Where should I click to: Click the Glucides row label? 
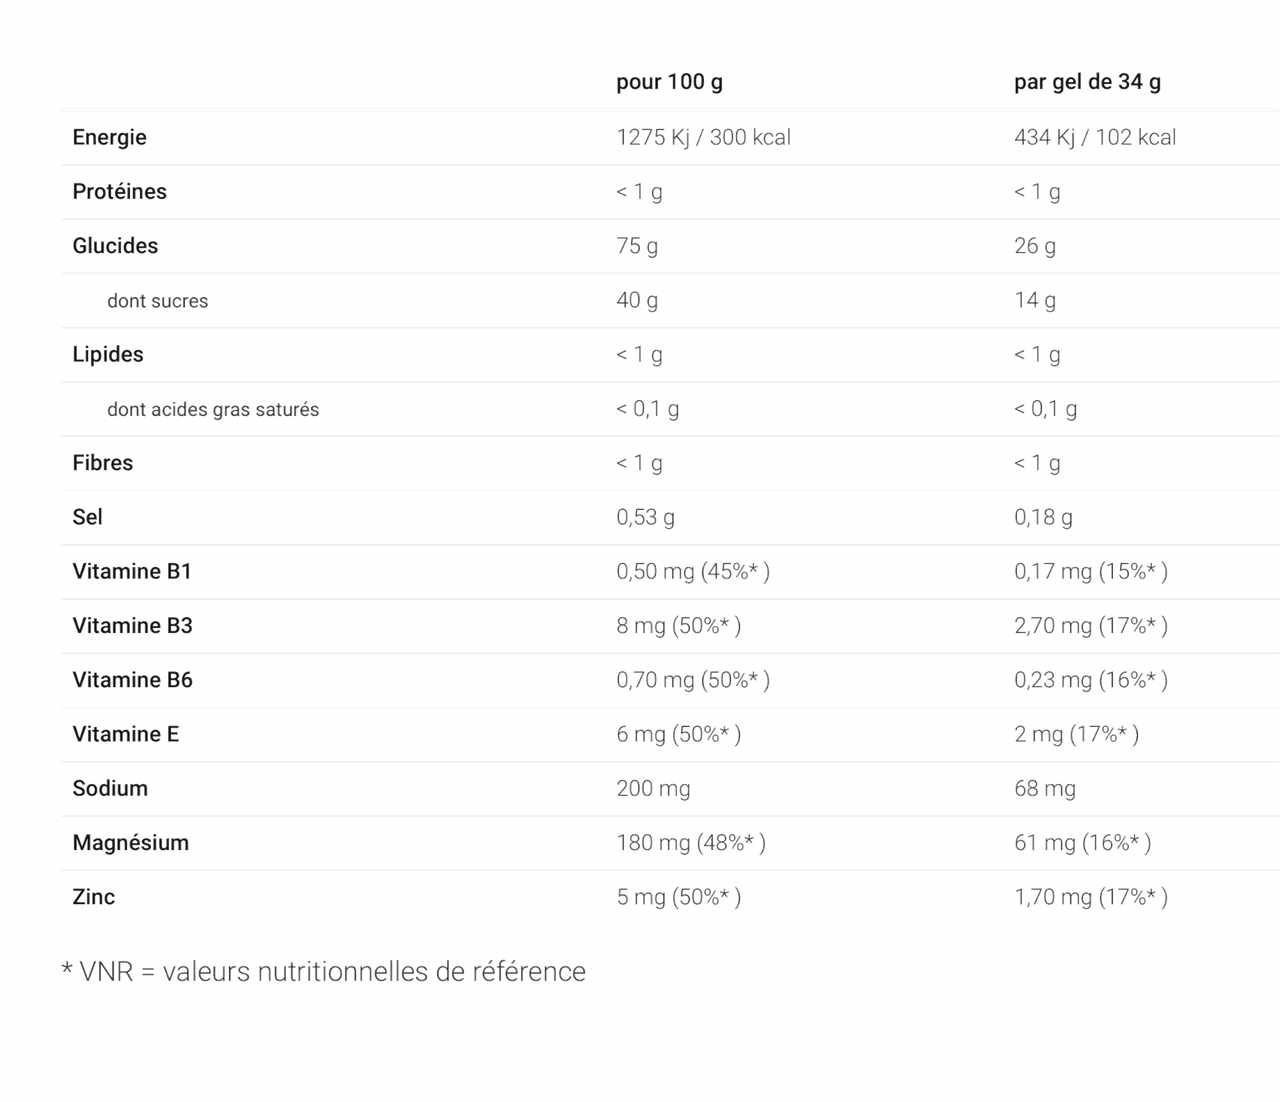pyautogui.click(x=115, y=246)
